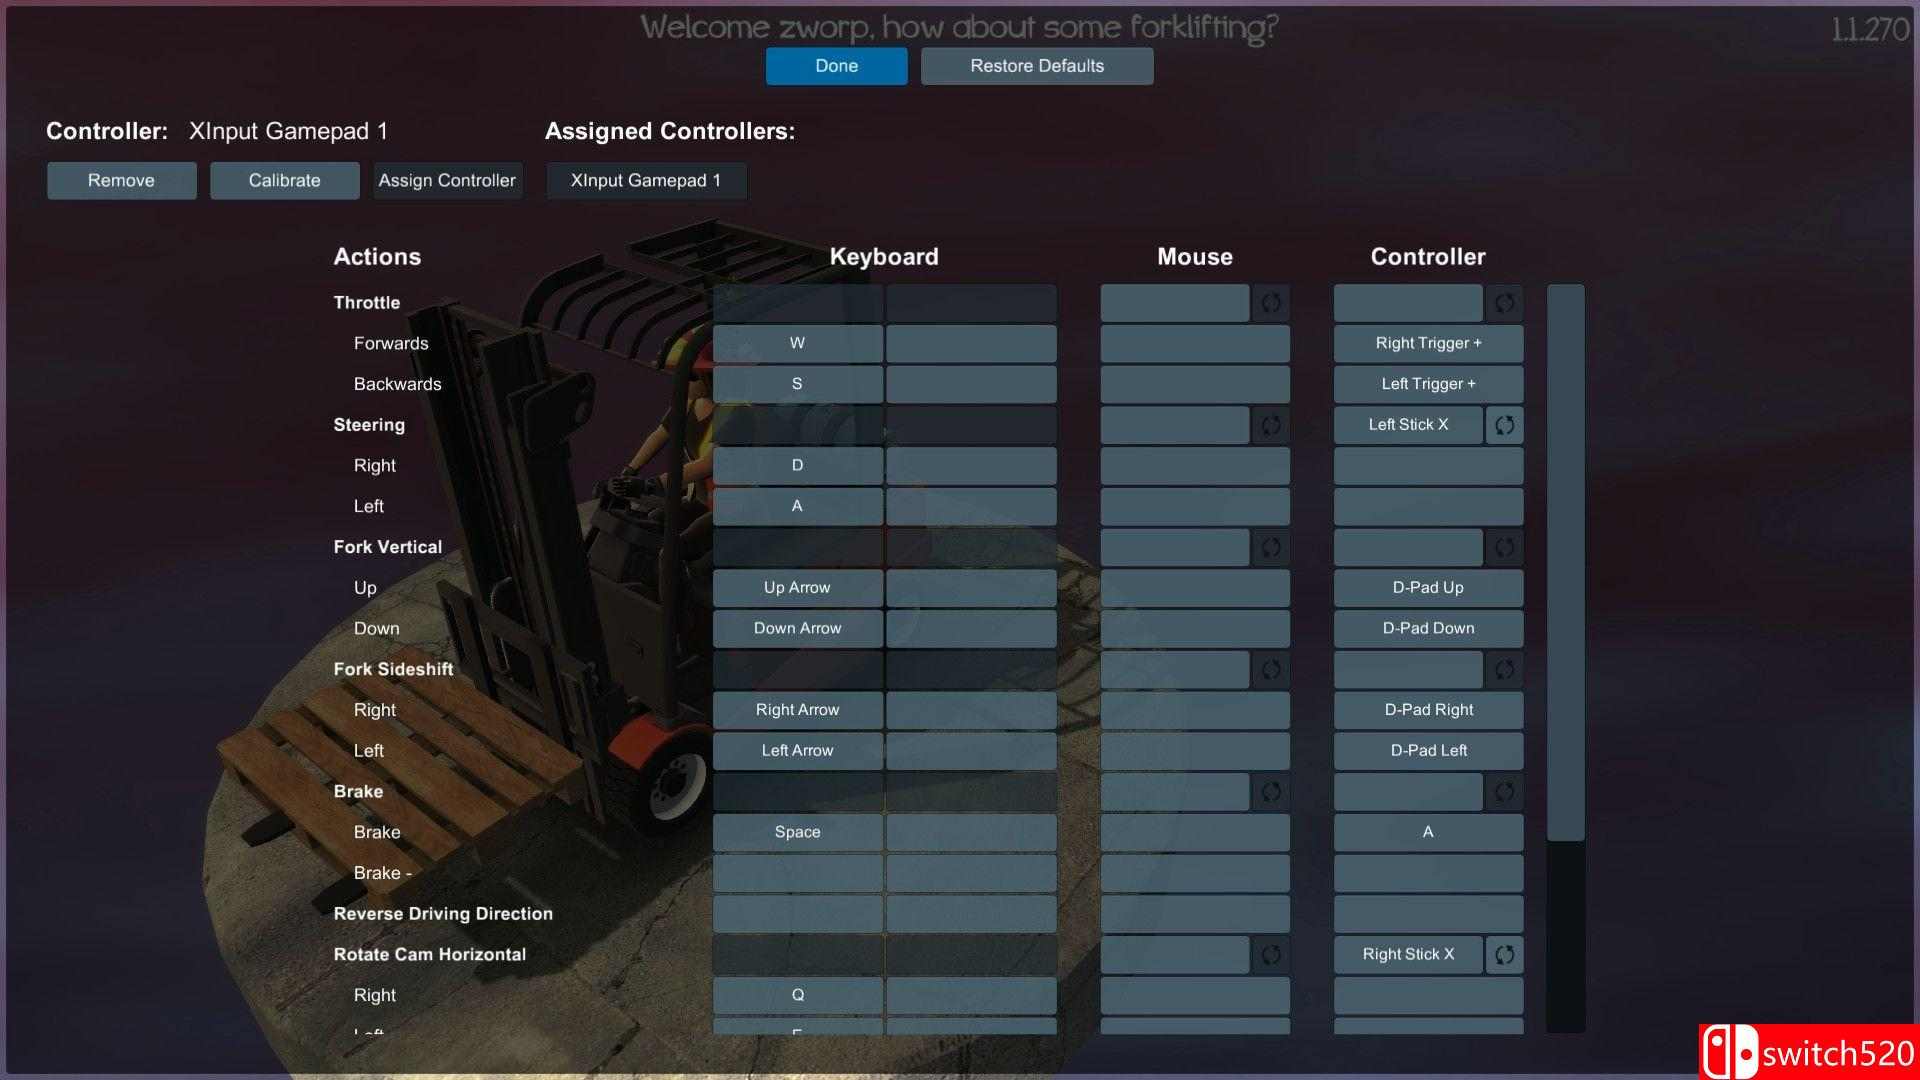Click invert icon in Fork Sideshift controller row
Image resolution: width=1920 pixels, height=1080 pixels.
pos(1504,669)
